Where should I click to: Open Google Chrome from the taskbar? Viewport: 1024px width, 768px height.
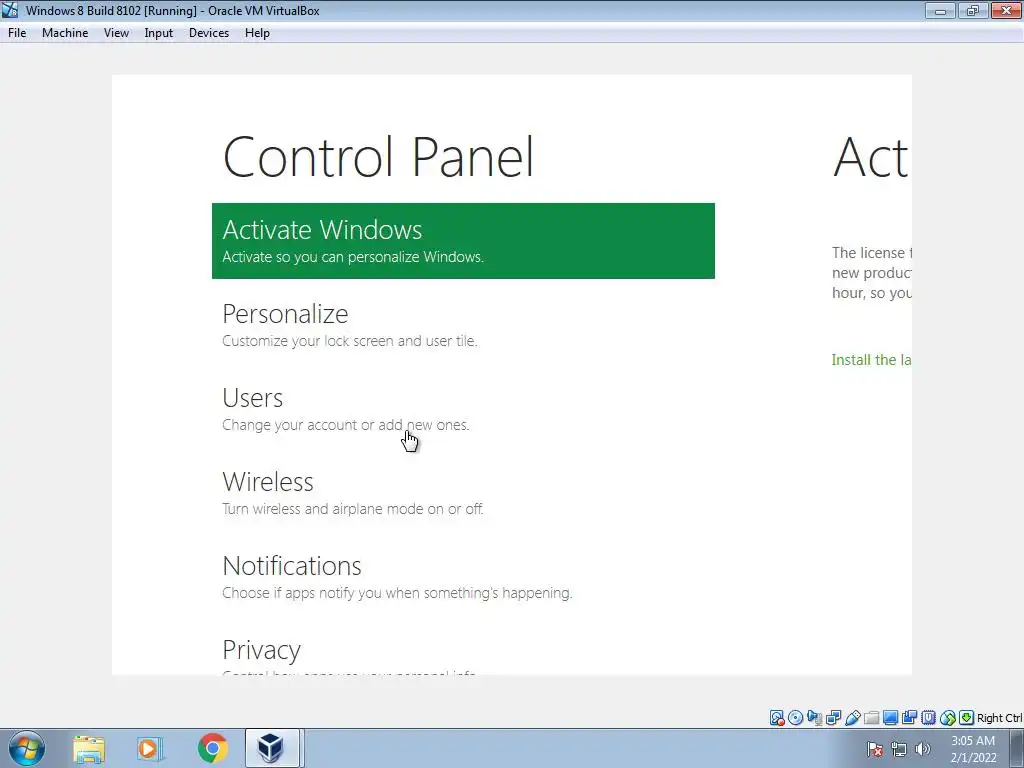212,748
